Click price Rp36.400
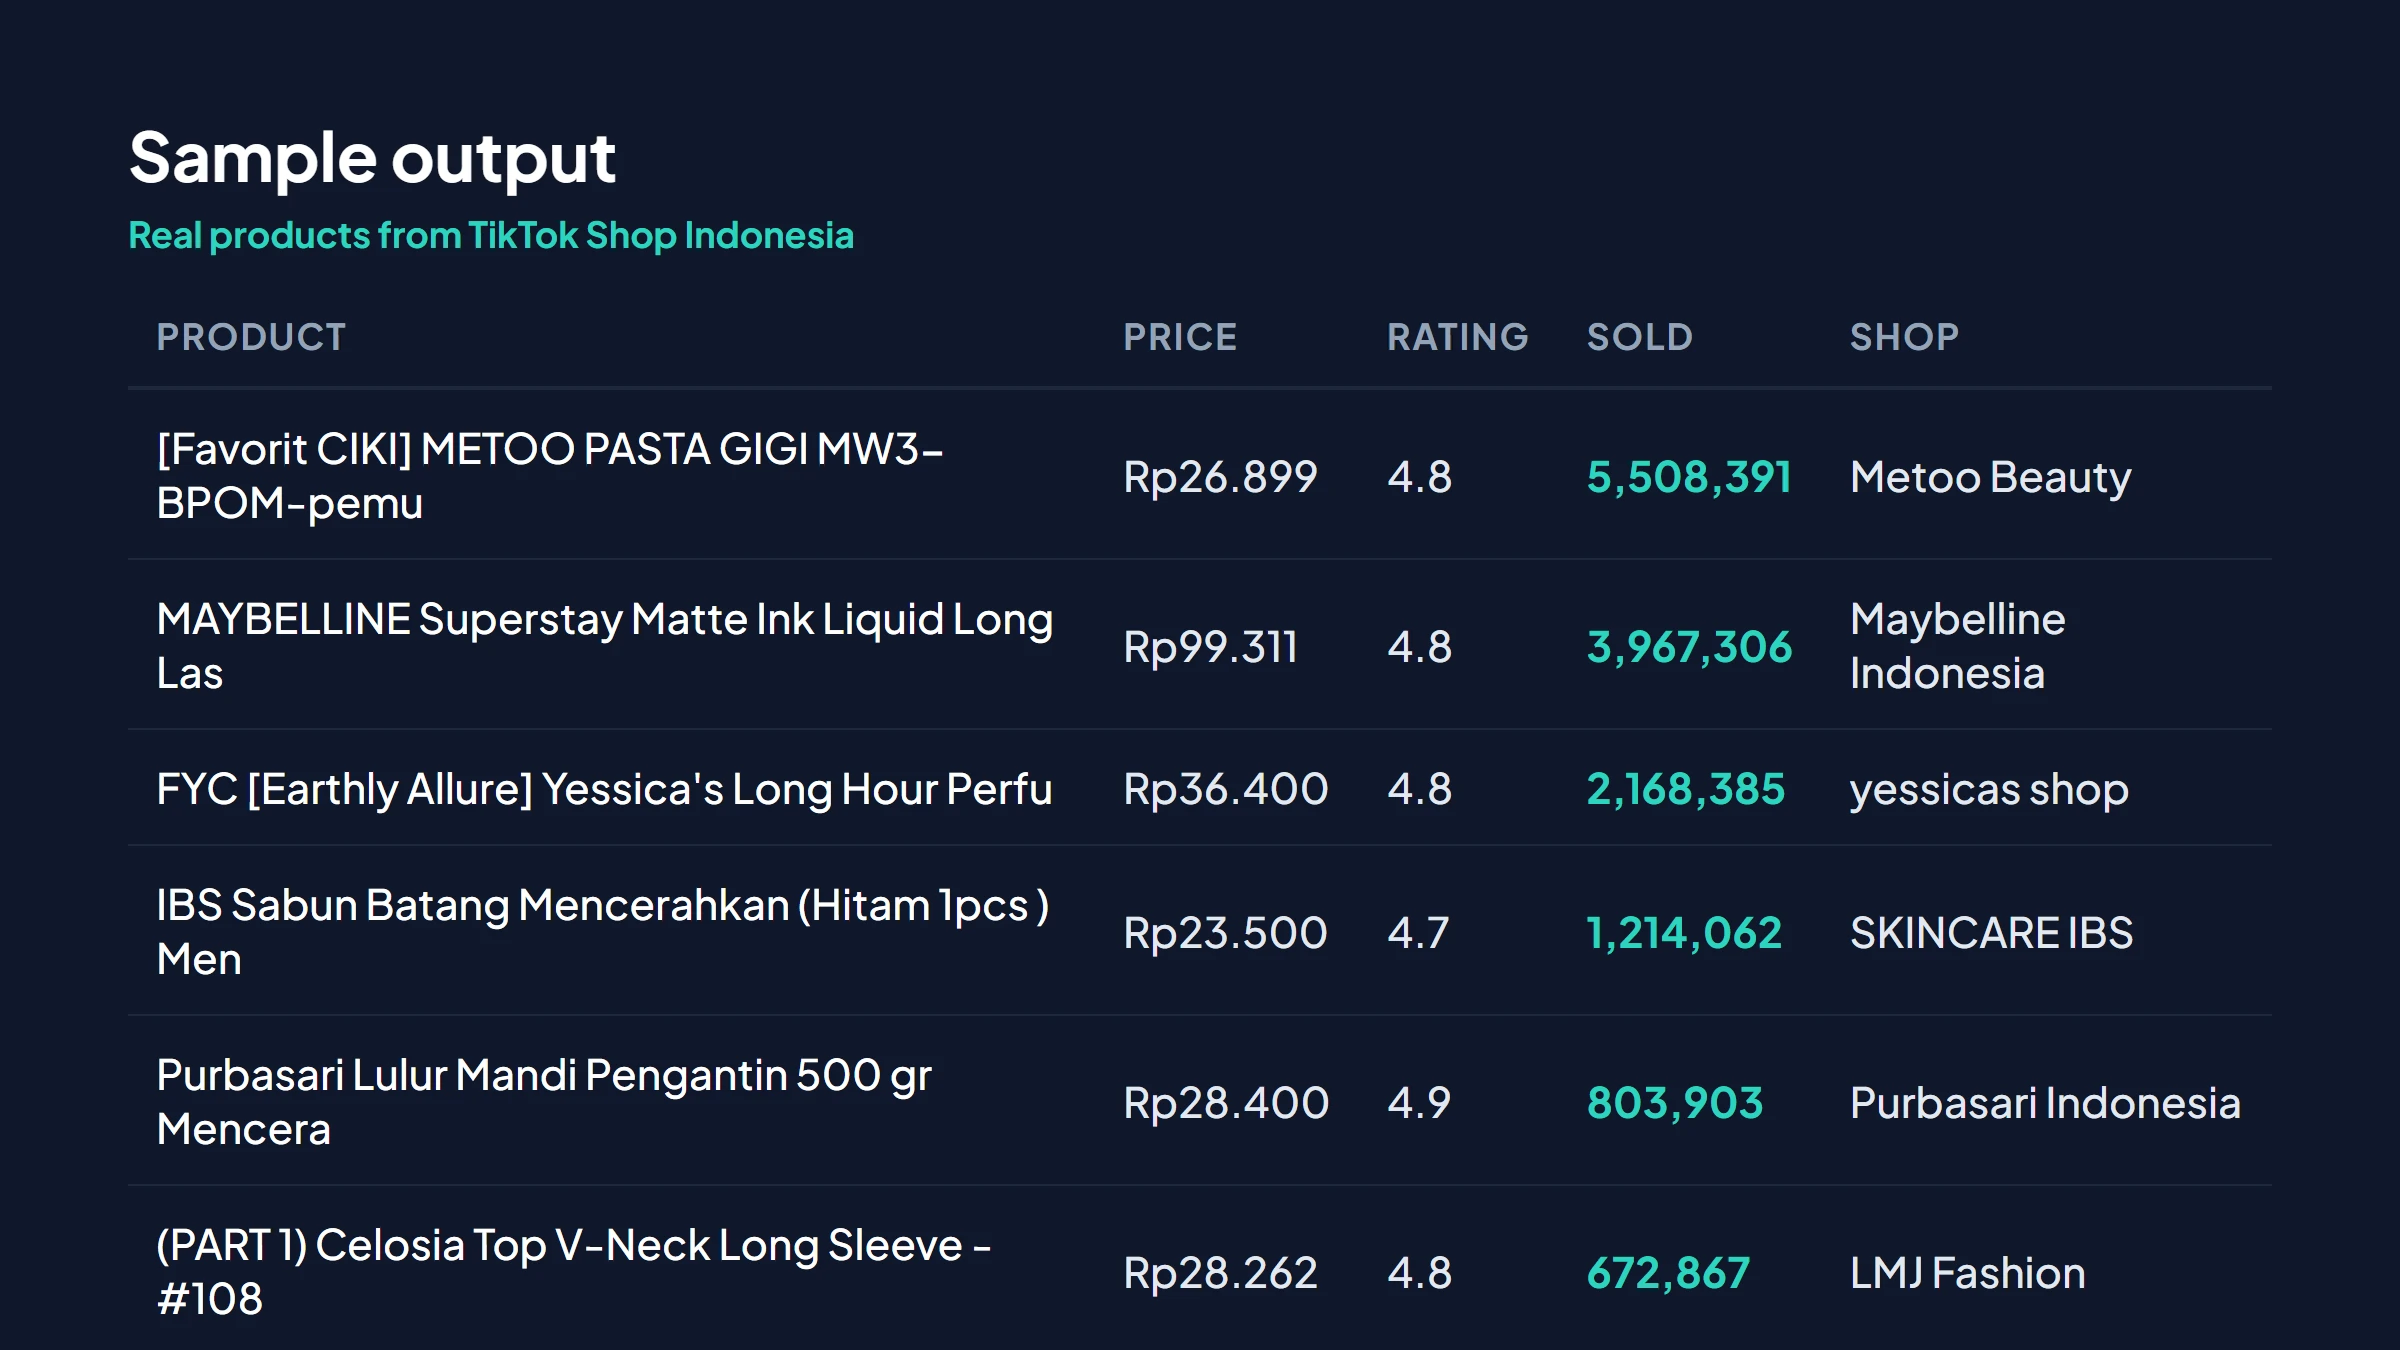 tap(1225, 789)
